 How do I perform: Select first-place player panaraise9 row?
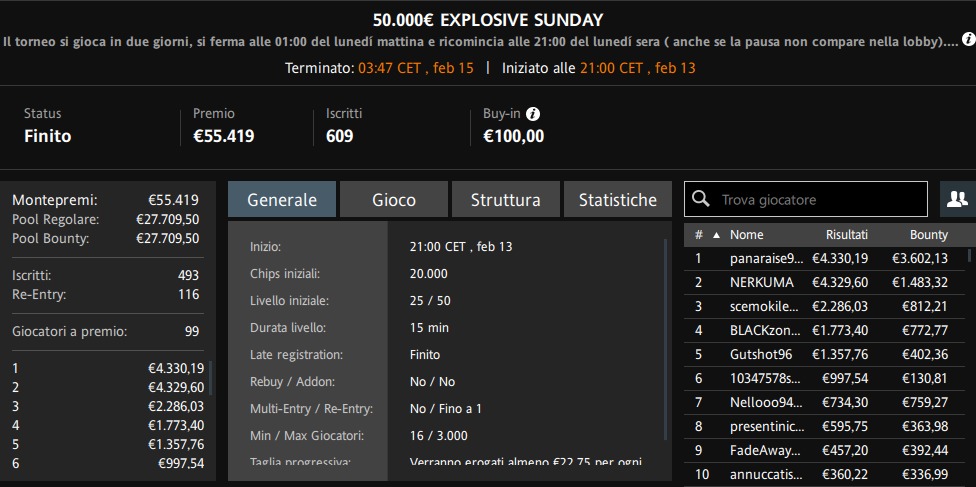tap(830, 258)
